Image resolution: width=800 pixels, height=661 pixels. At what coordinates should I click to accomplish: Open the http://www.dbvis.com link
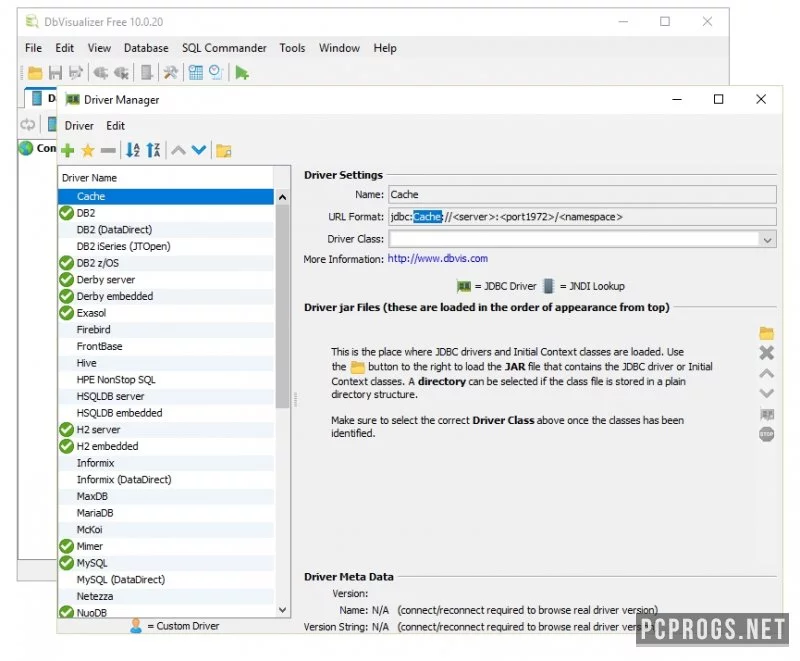(x=438, y=259)
